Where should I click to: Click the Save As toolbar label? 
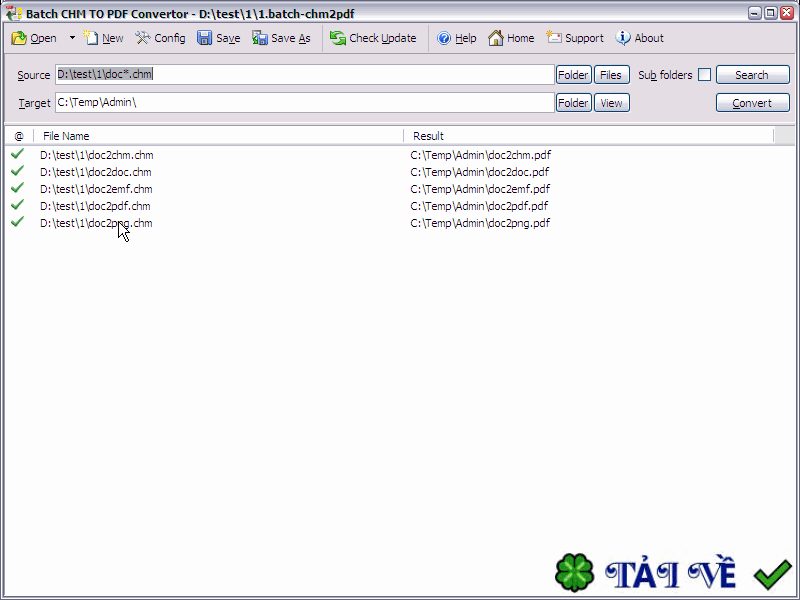[291, 38]
